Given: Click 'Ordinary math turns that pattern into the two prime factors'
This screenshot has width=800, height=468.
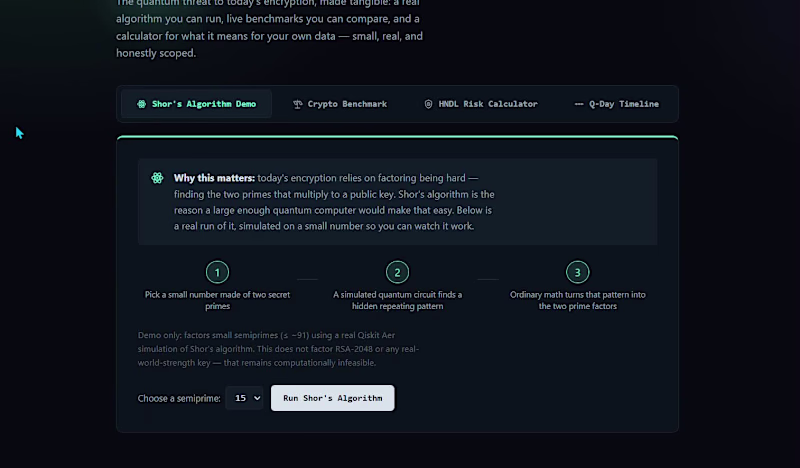Looking at the screenshot, I should point(578,300).
